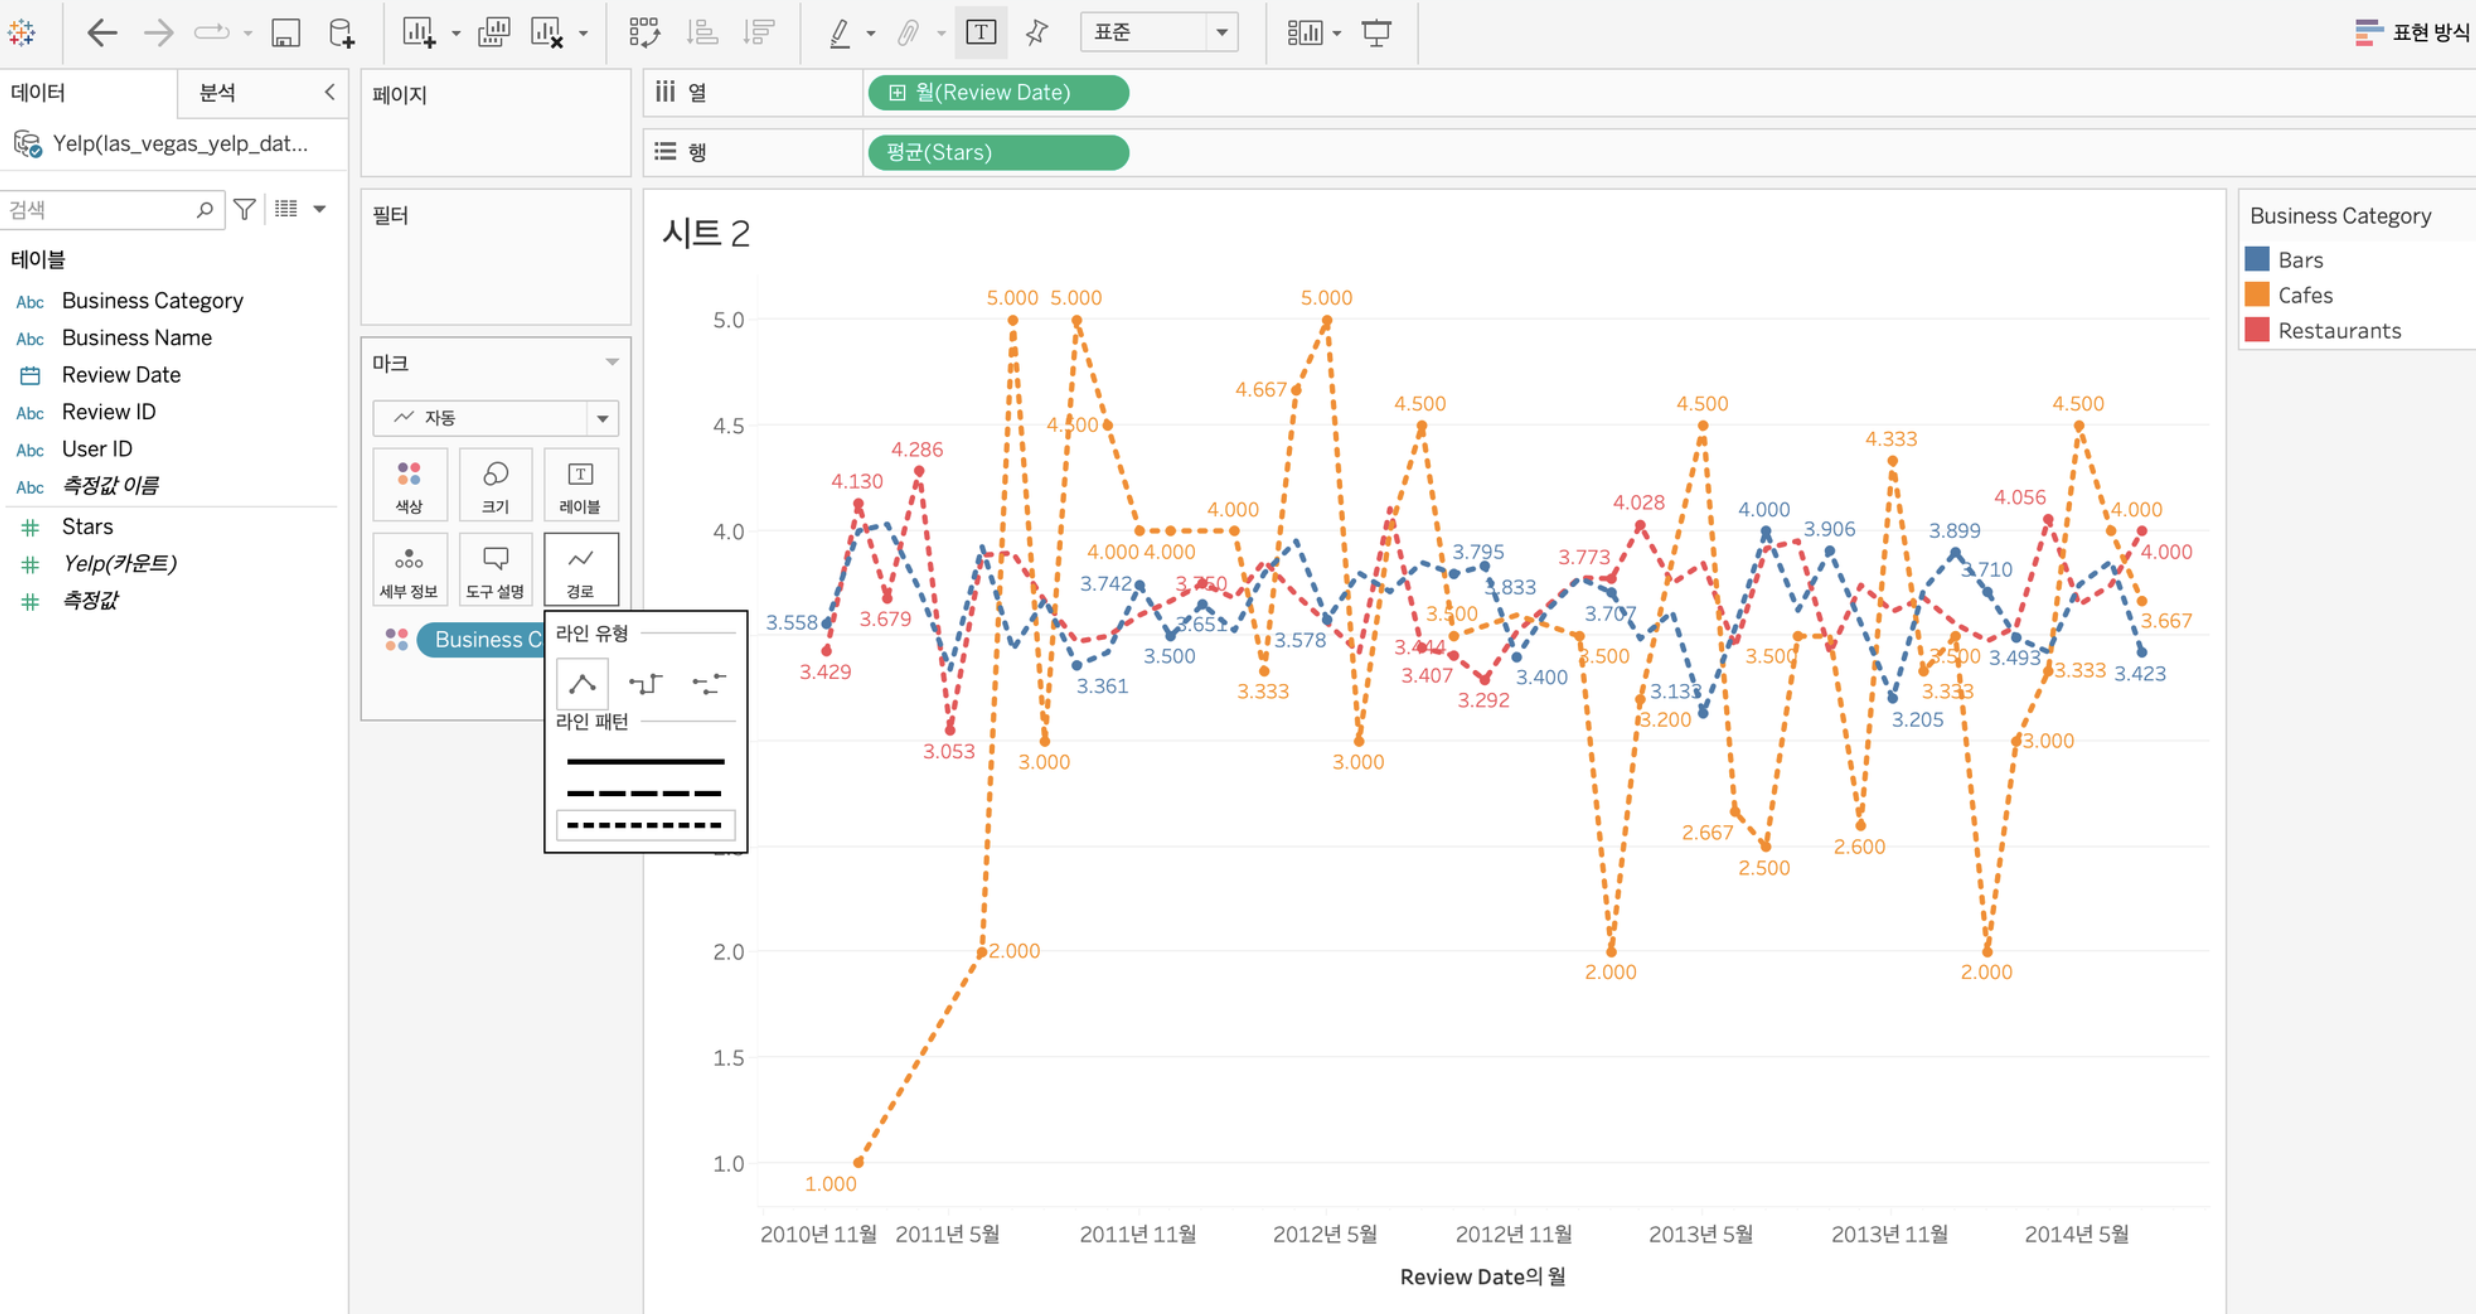Select the jump line type option
The image size is (2476, 1314).
708,684
